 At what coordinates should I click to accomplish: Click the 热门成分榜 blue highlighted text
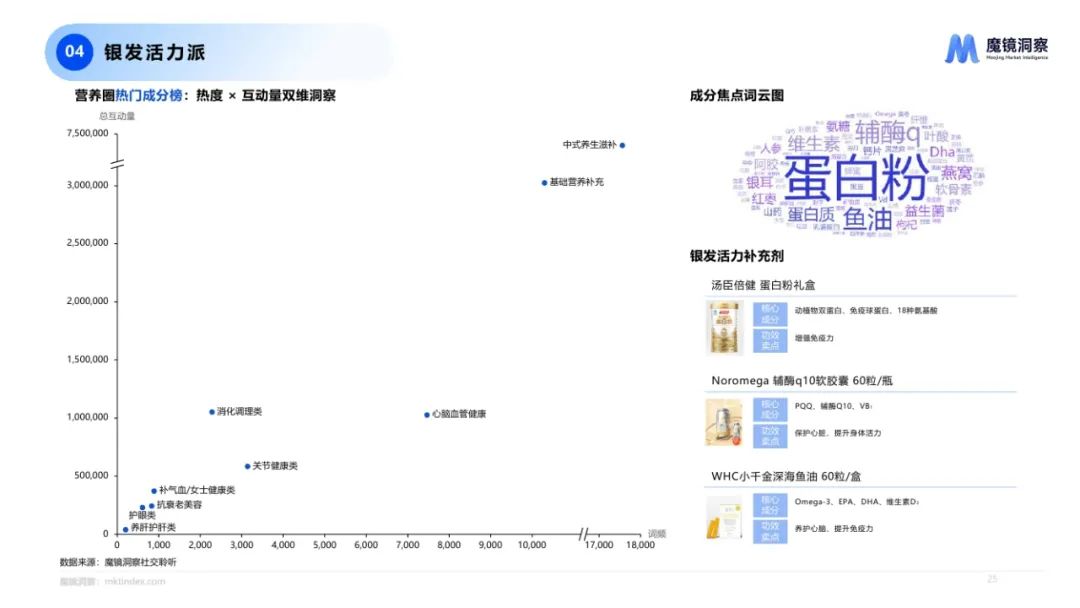click(149, 95)
